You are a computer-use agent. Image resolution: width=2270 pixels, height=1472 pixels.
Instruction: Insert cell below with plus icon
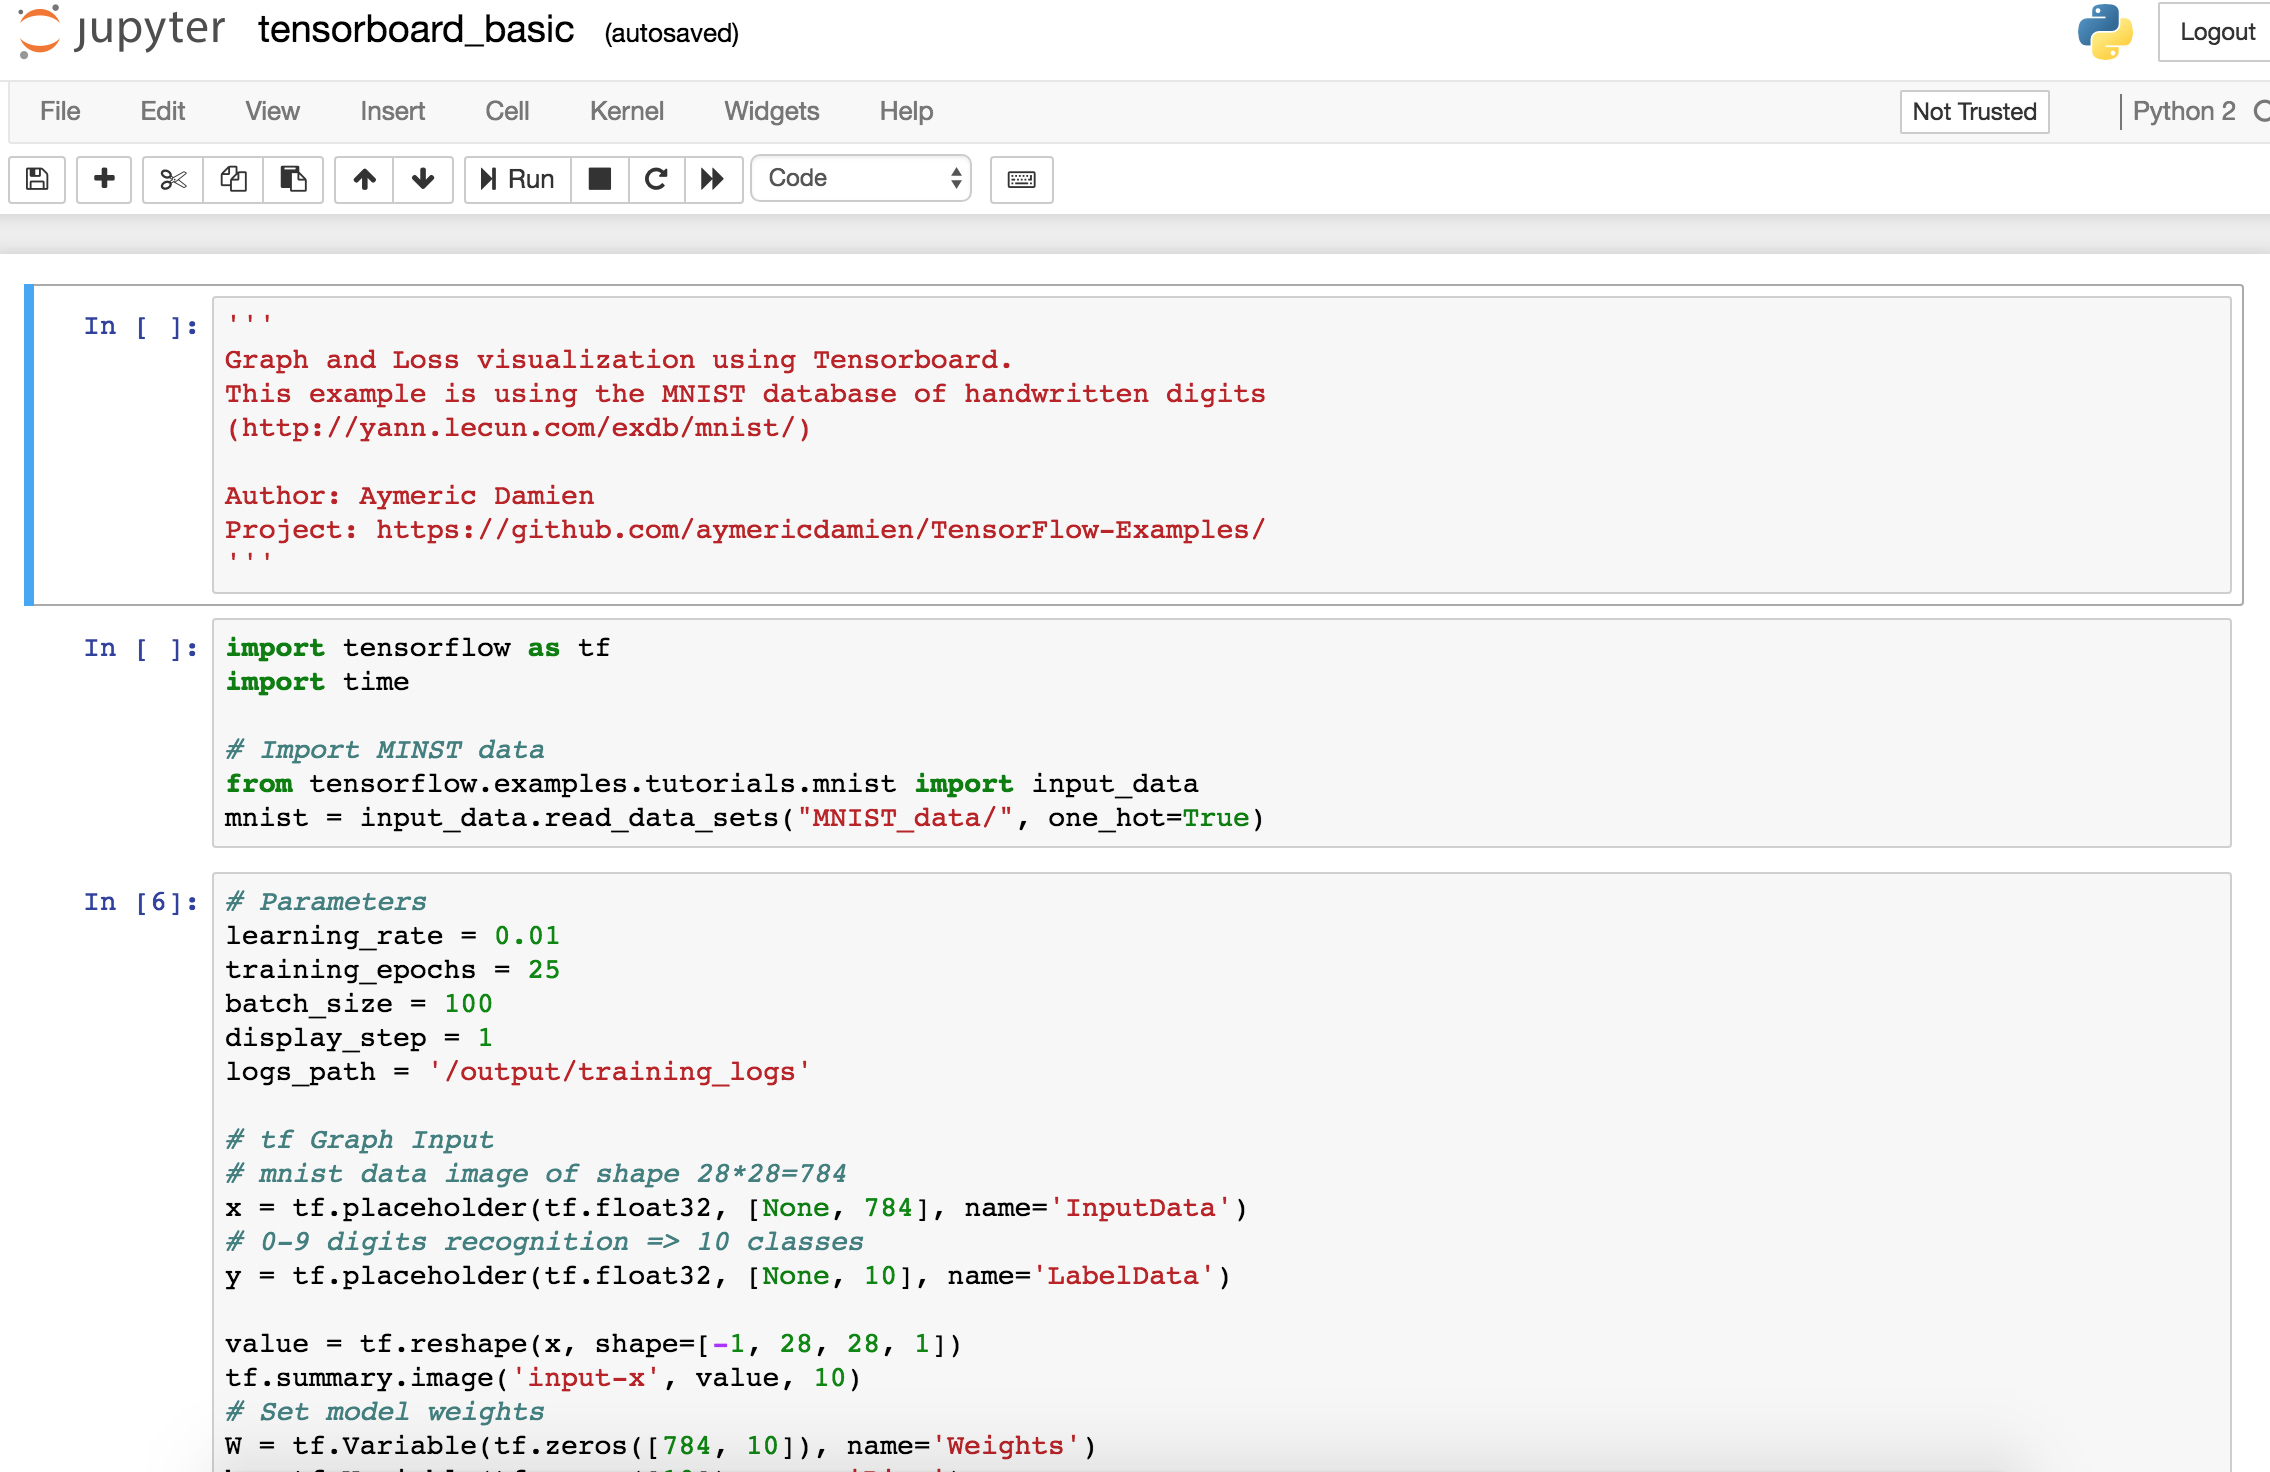pyautogui.click(x=104, y=179)
